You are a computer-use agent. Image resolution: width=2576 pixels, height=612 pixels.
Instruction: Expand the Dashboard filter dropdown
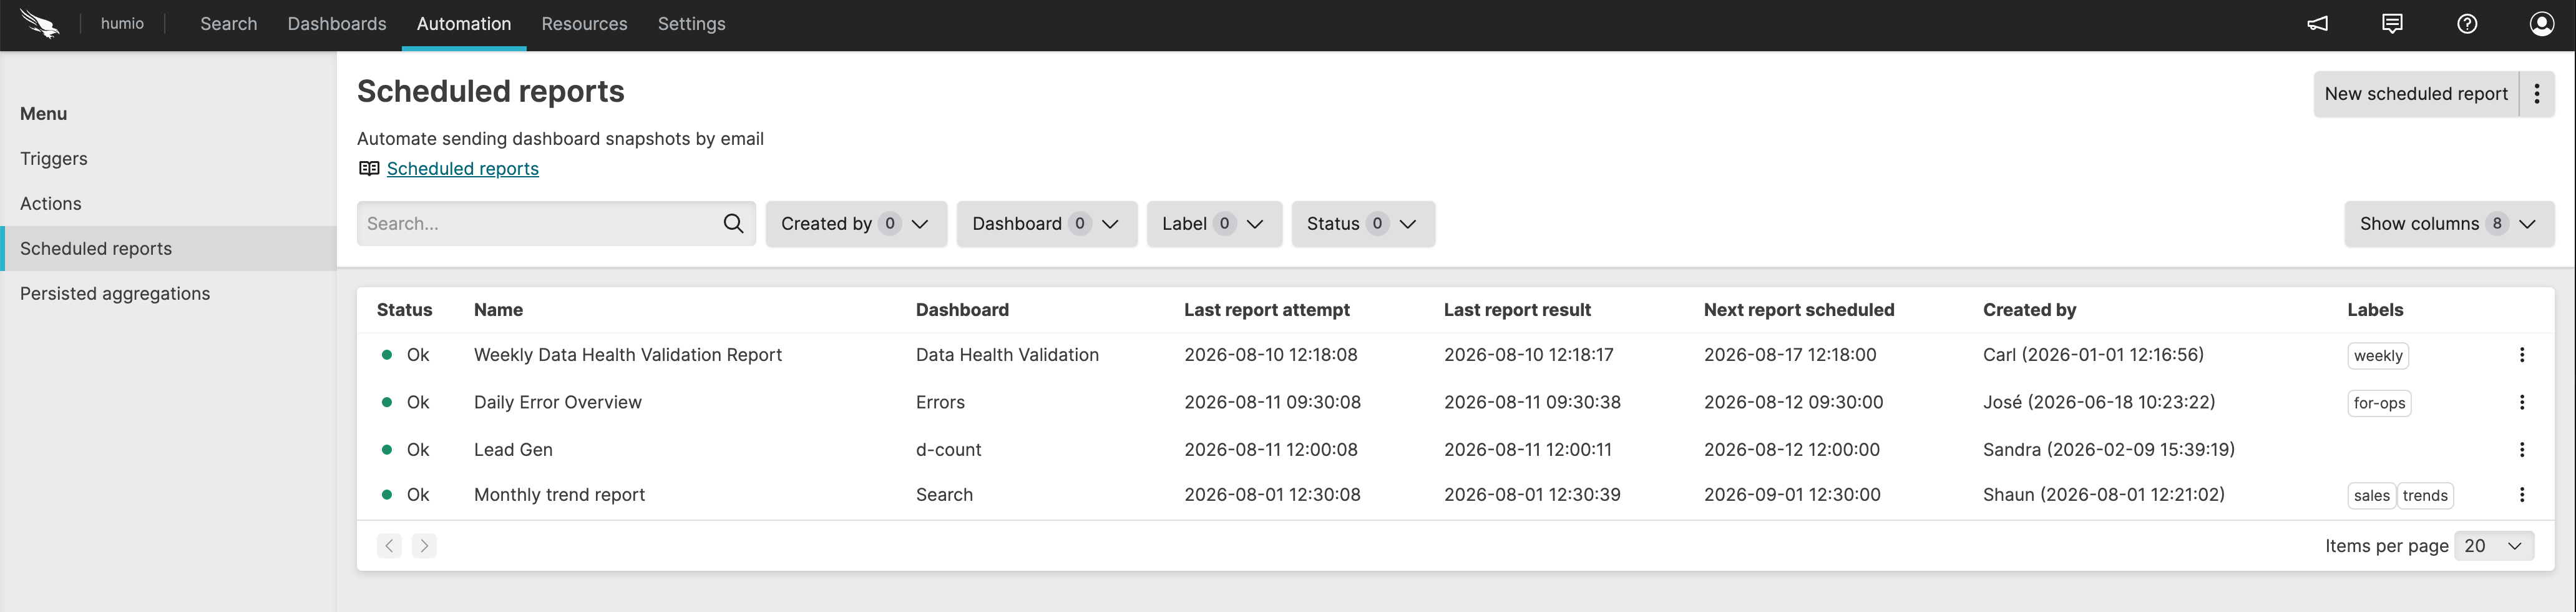pyautogui.click(x=1046, y=224)
